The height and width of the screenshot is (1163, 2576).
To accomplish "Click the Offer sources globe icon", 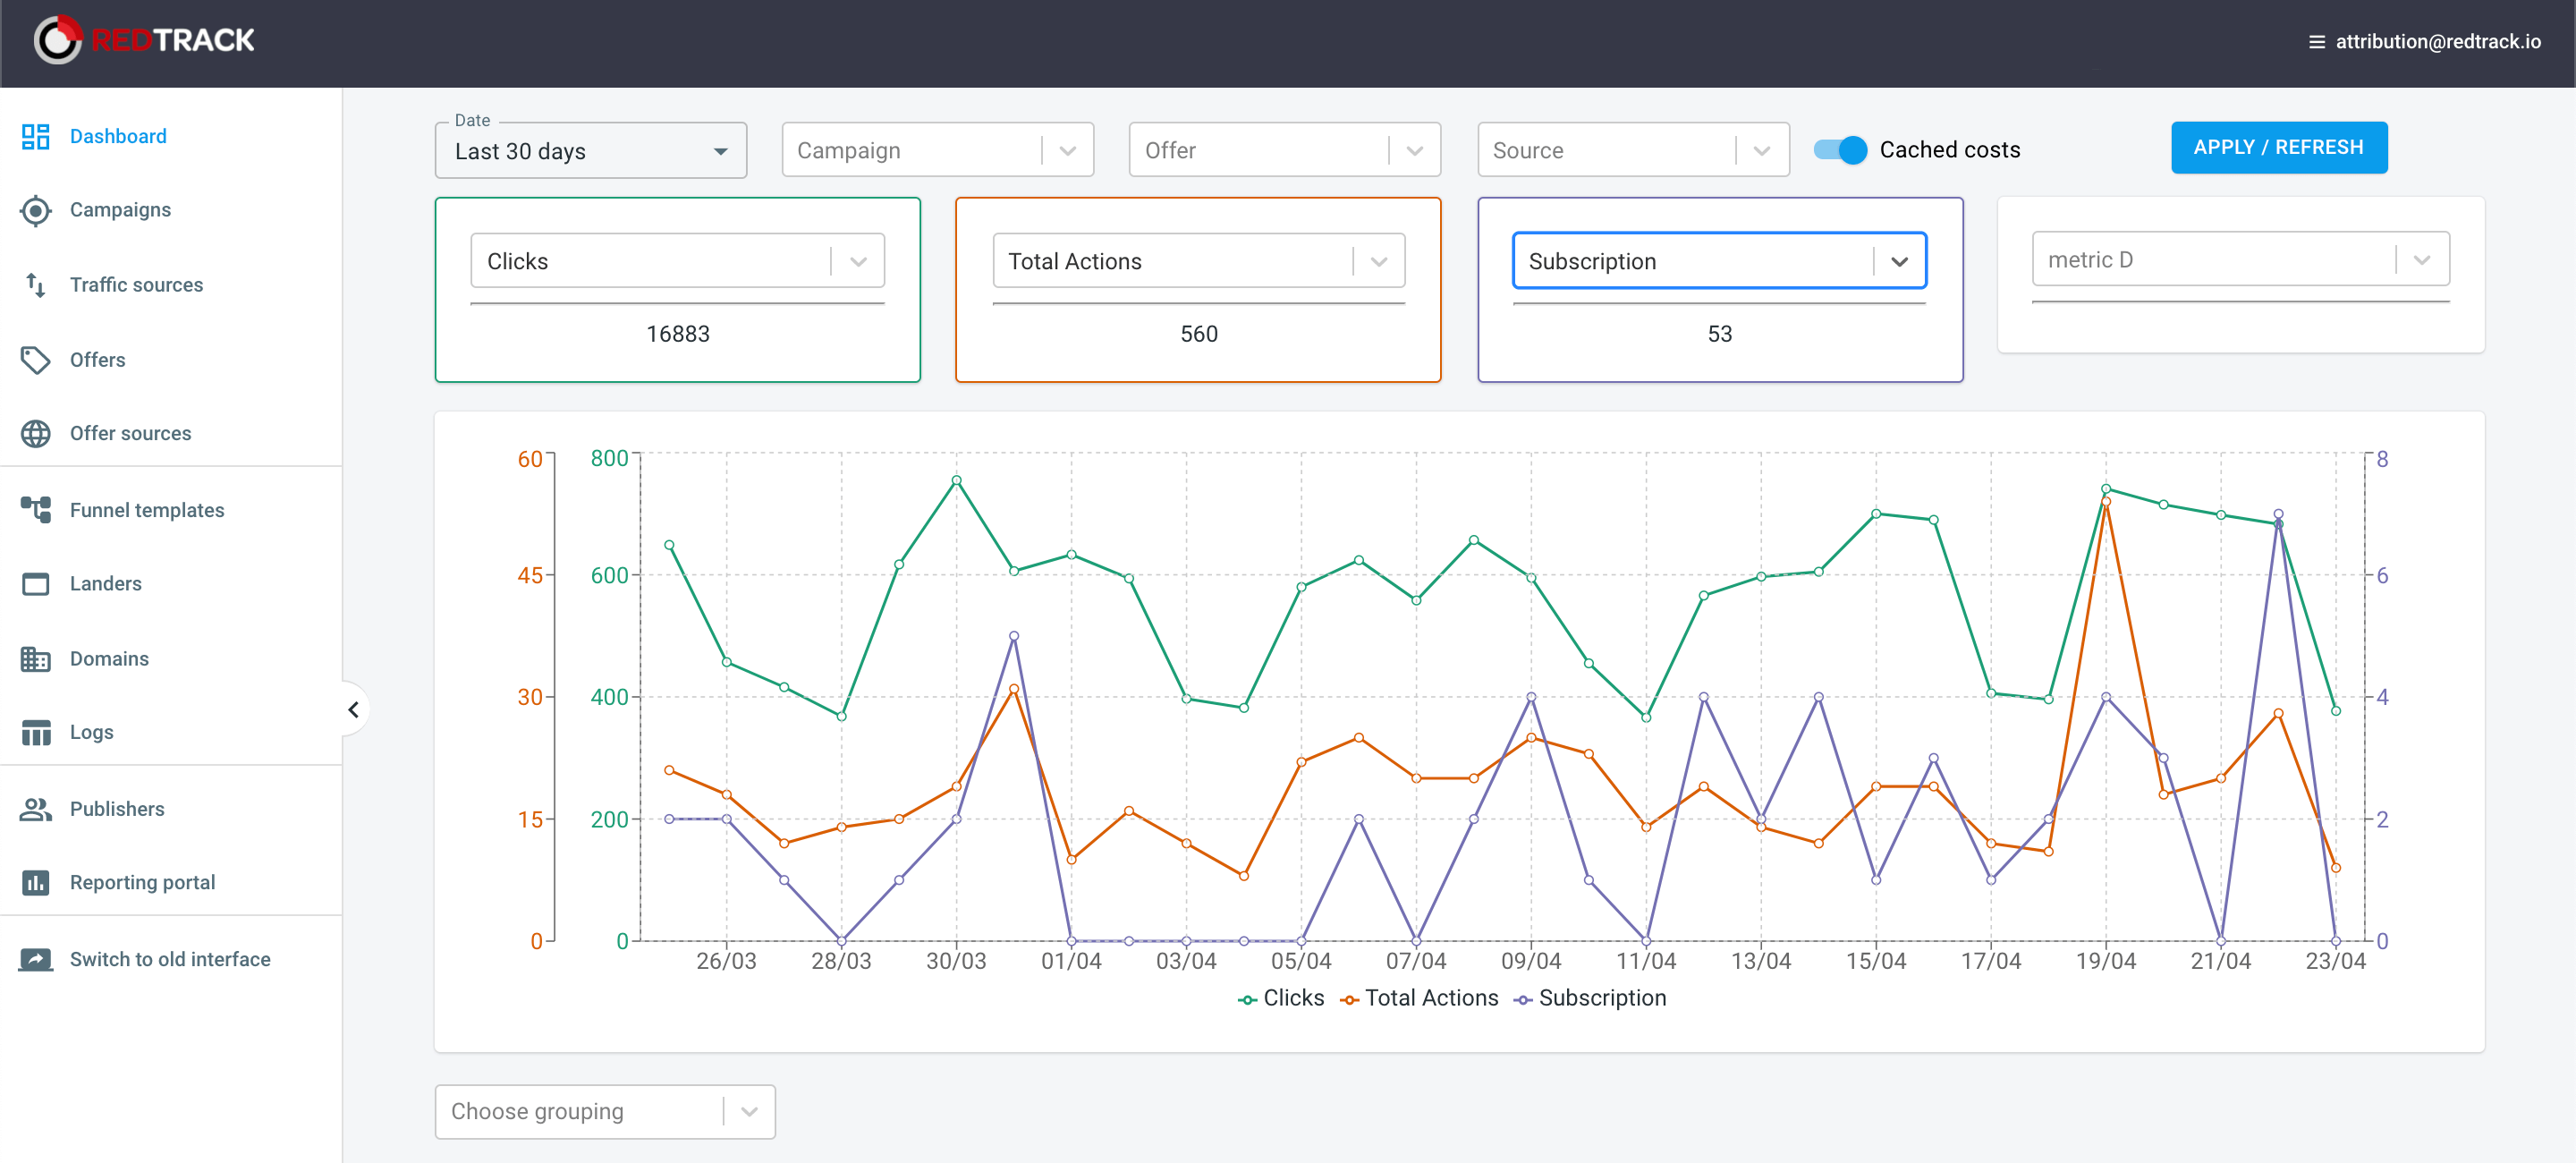I will click(36, 433).
